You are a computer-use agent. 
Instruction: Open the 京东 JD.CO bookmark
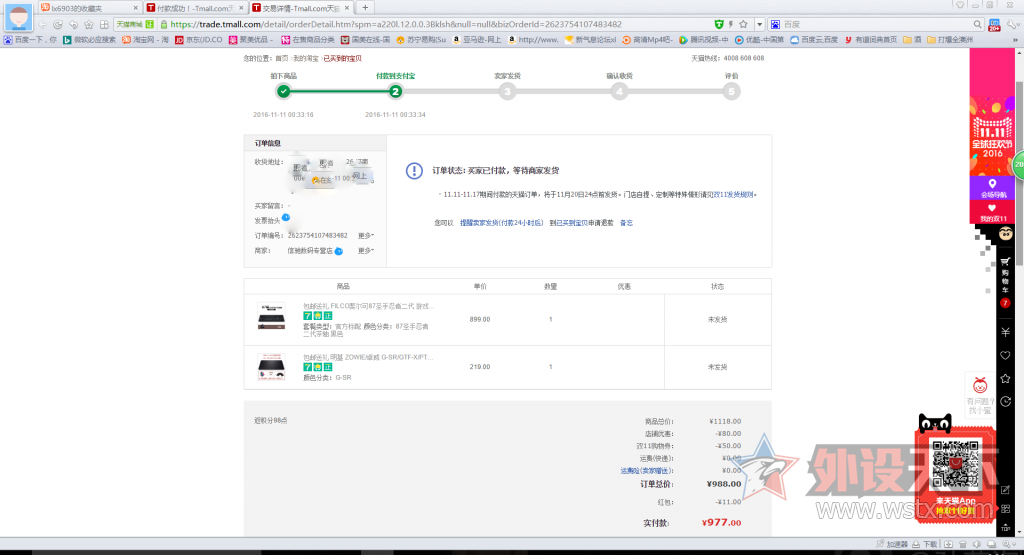(199, 40)
